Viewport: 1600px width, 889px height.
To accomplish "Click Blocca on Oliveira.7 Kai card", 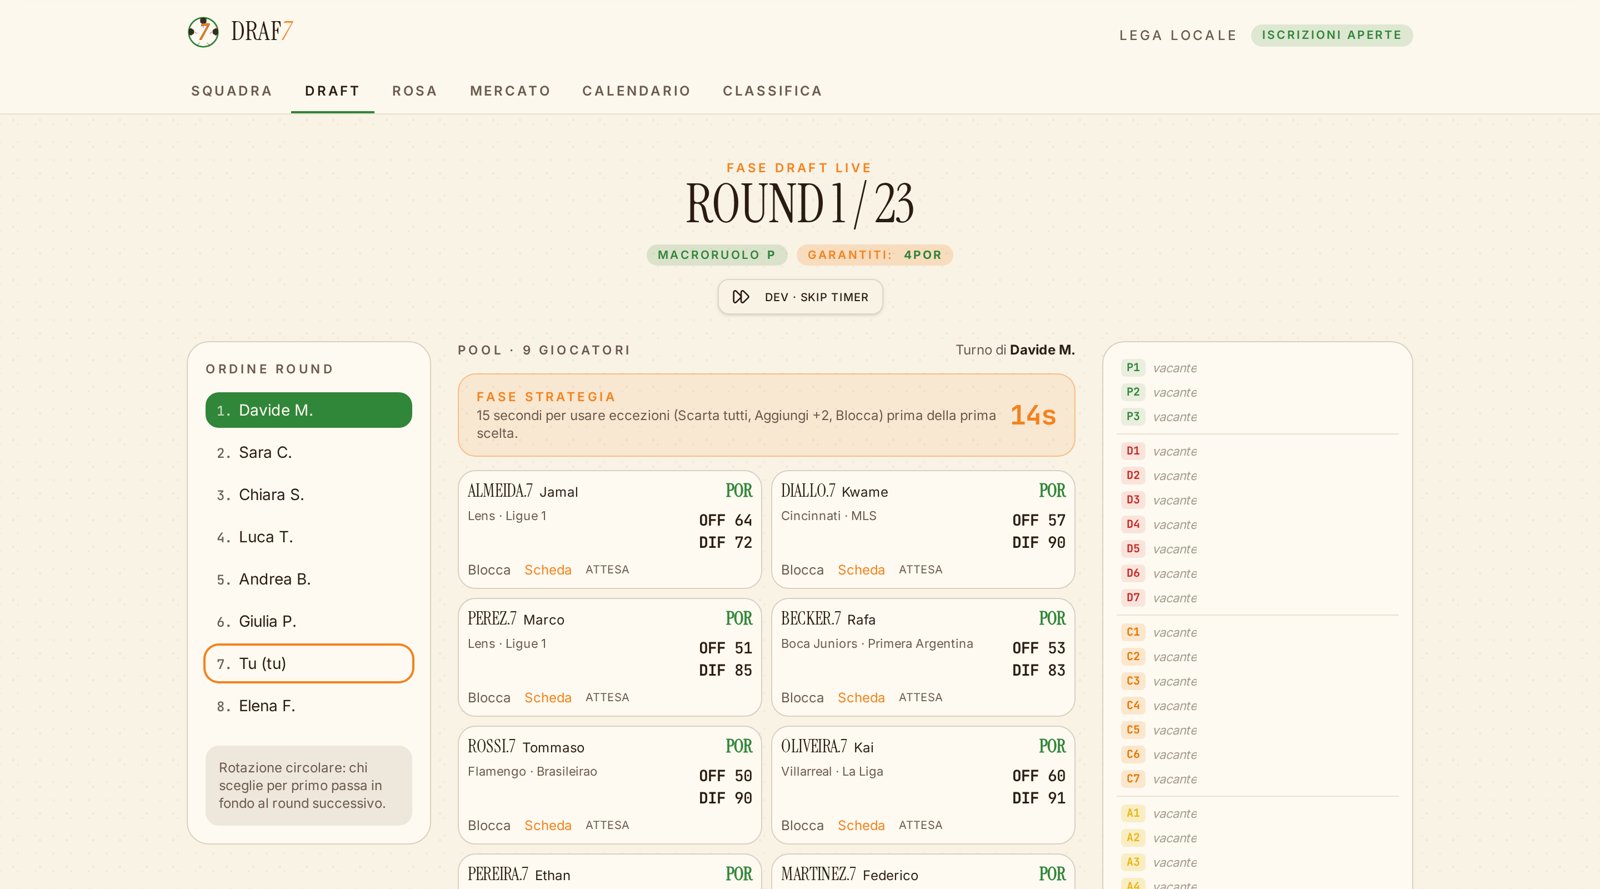I will (802, 826).
